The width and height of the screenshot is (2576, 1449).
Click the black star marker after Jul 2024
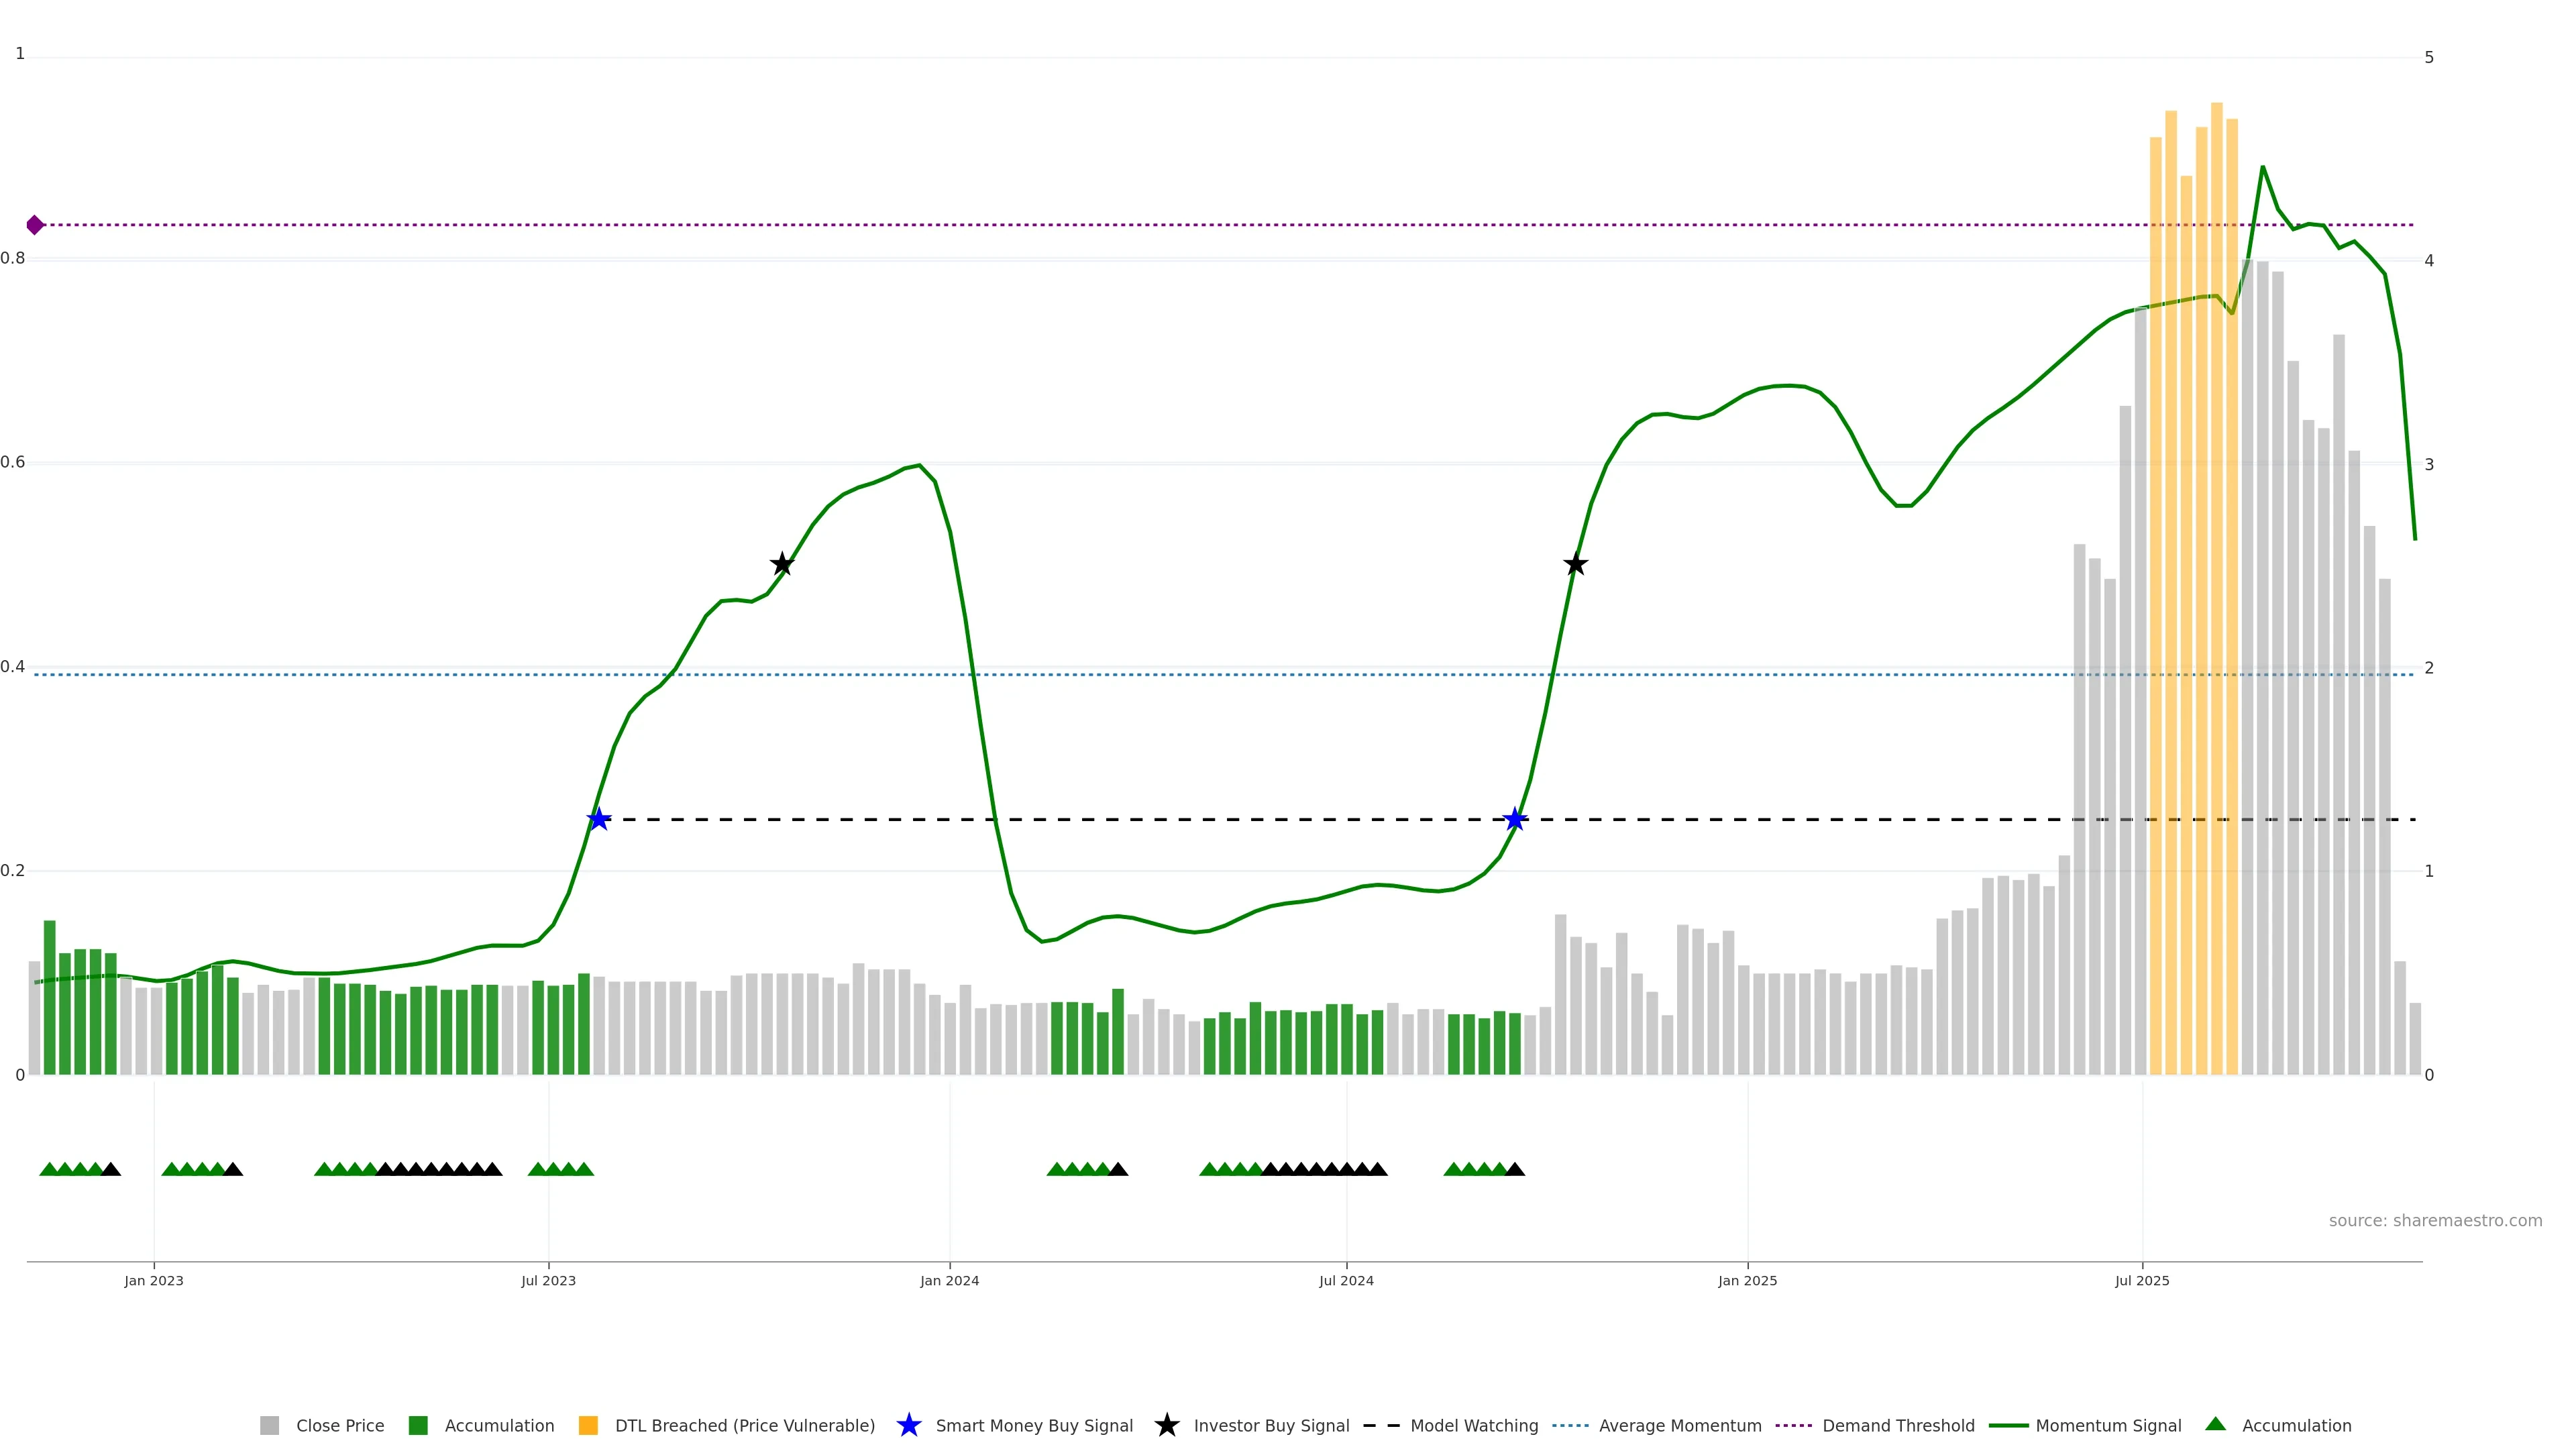click(x=1575, y=565)
